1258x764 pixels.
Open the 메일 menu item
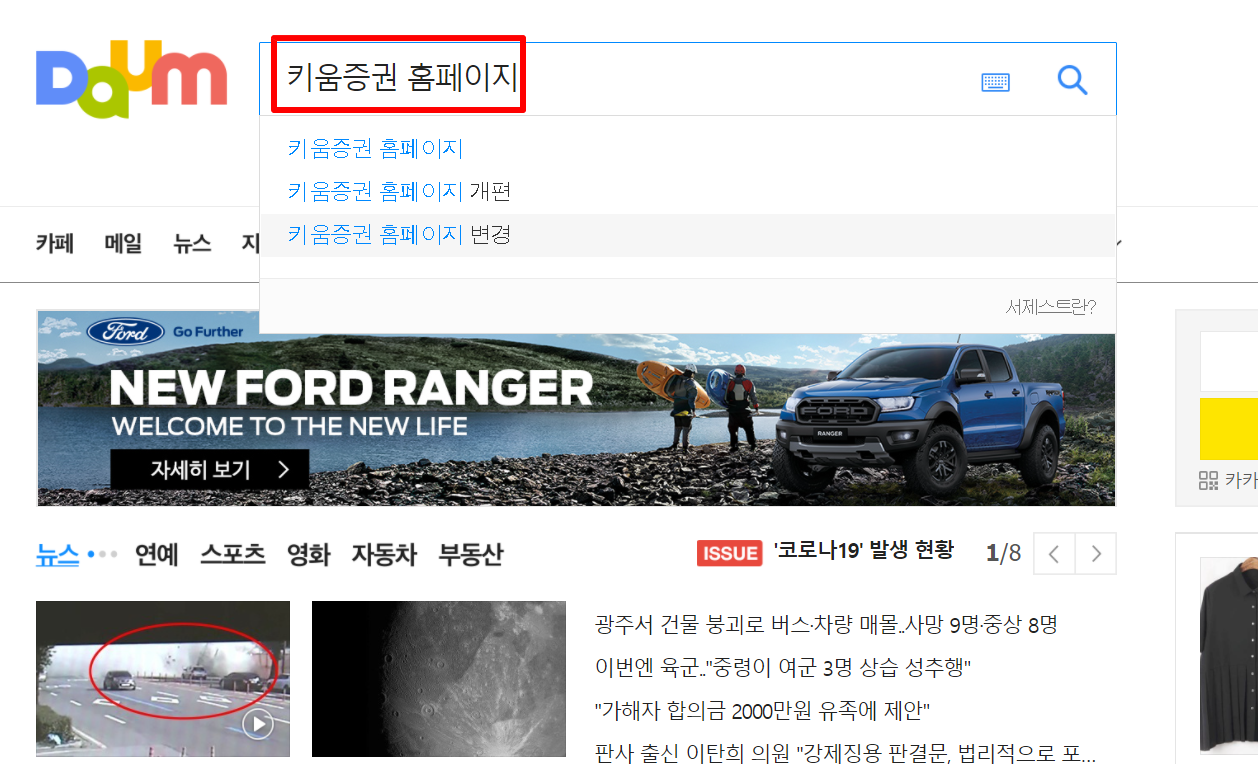123,243
